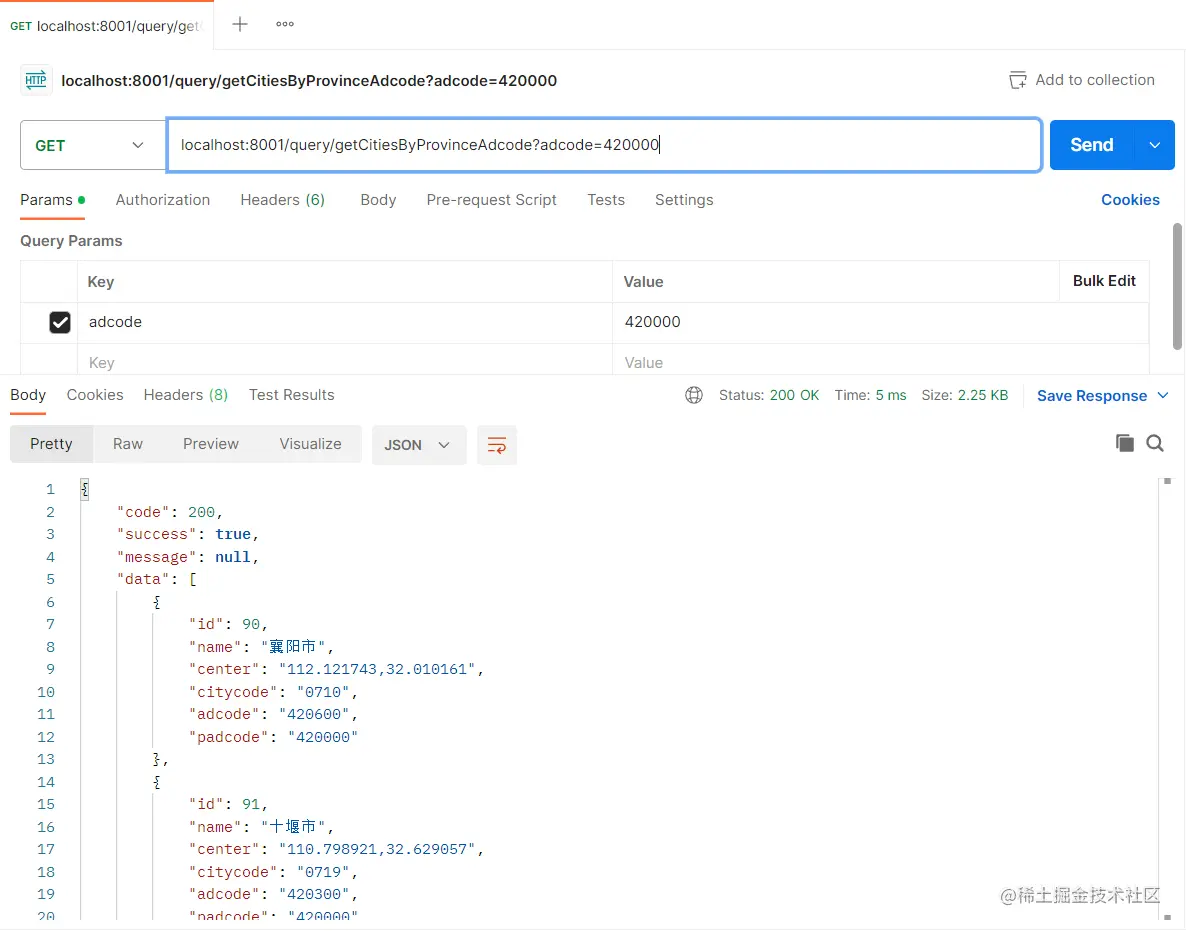Click the Add to collection icon
The height and width of the screenshot is (931, 1186).
(1017, 80)
